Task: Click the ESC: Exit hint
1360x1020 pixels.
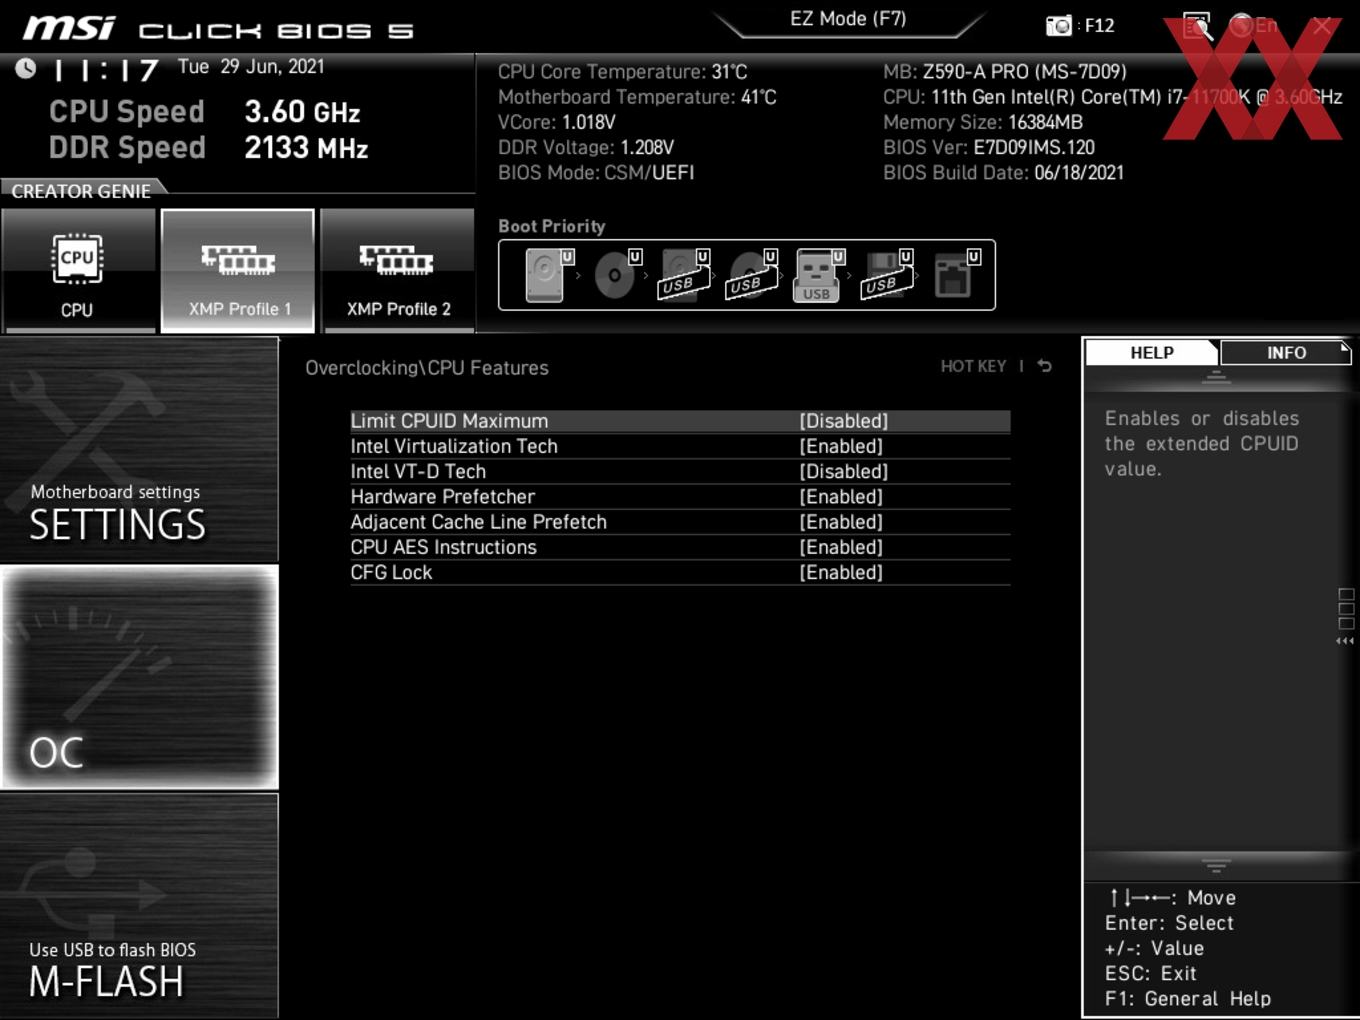Action: [1151, 973]
